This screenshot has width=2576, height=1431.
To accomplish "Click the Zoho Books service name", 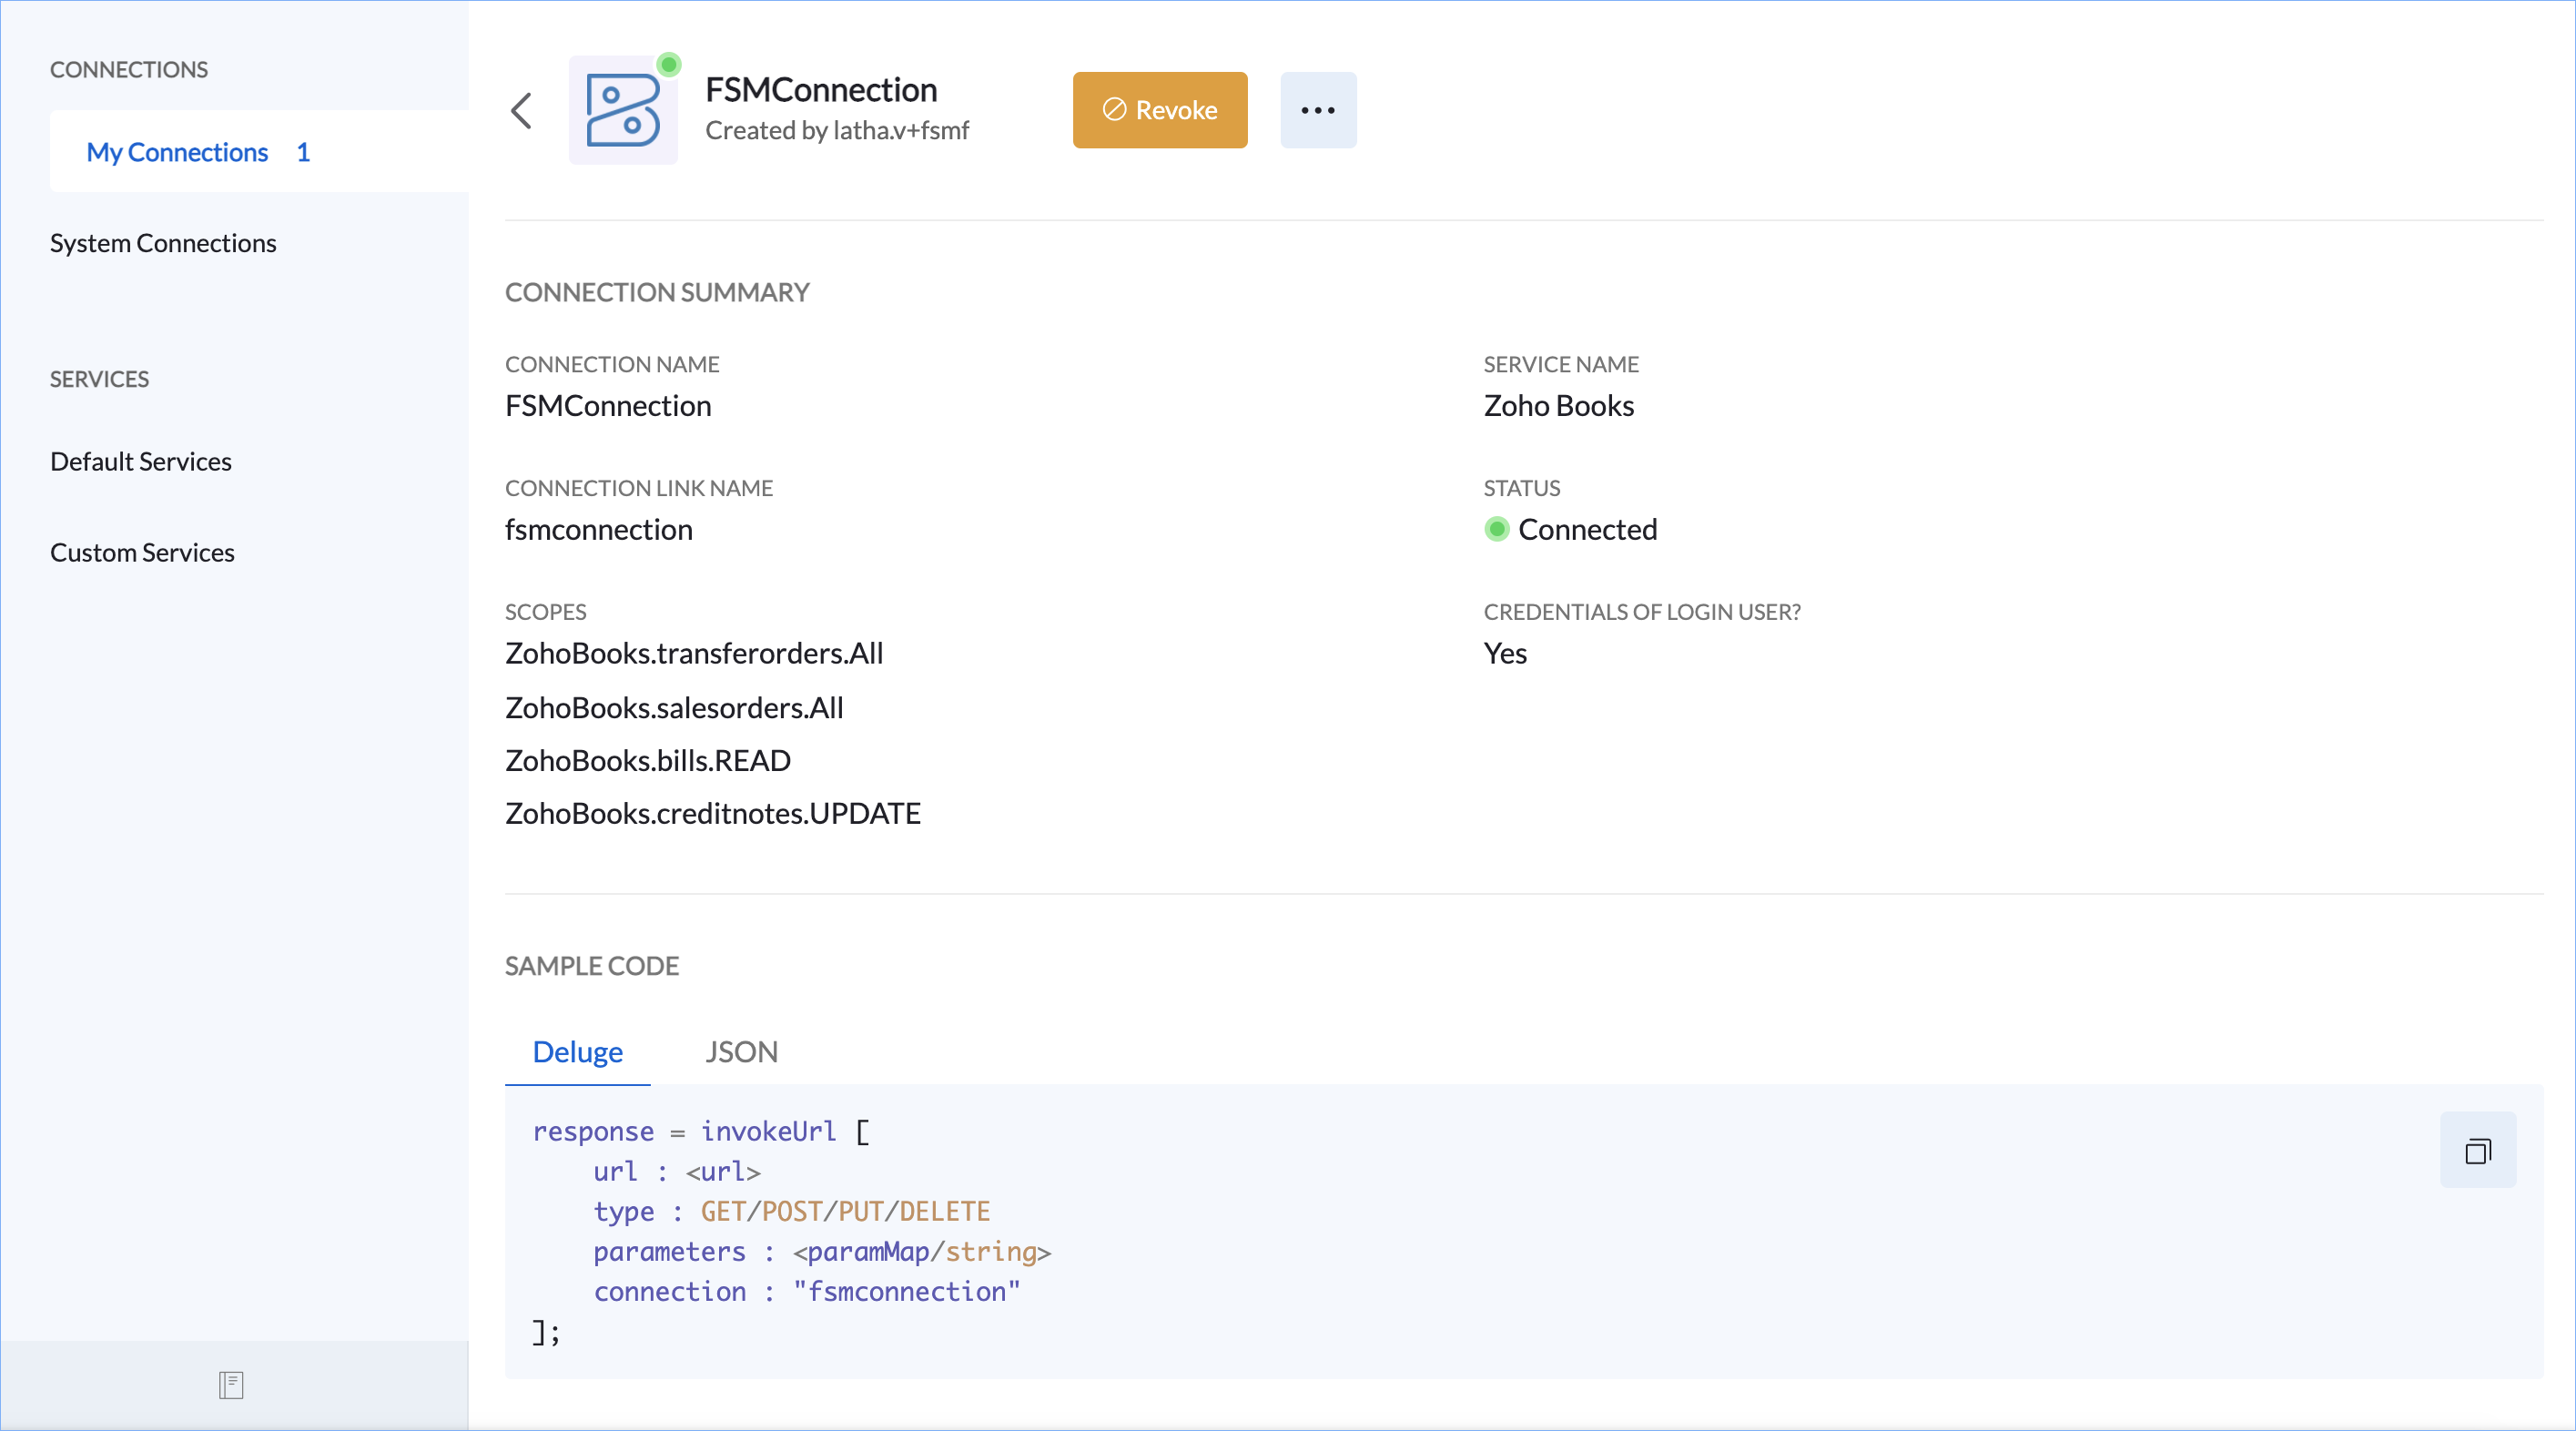I will [1558, 405].
